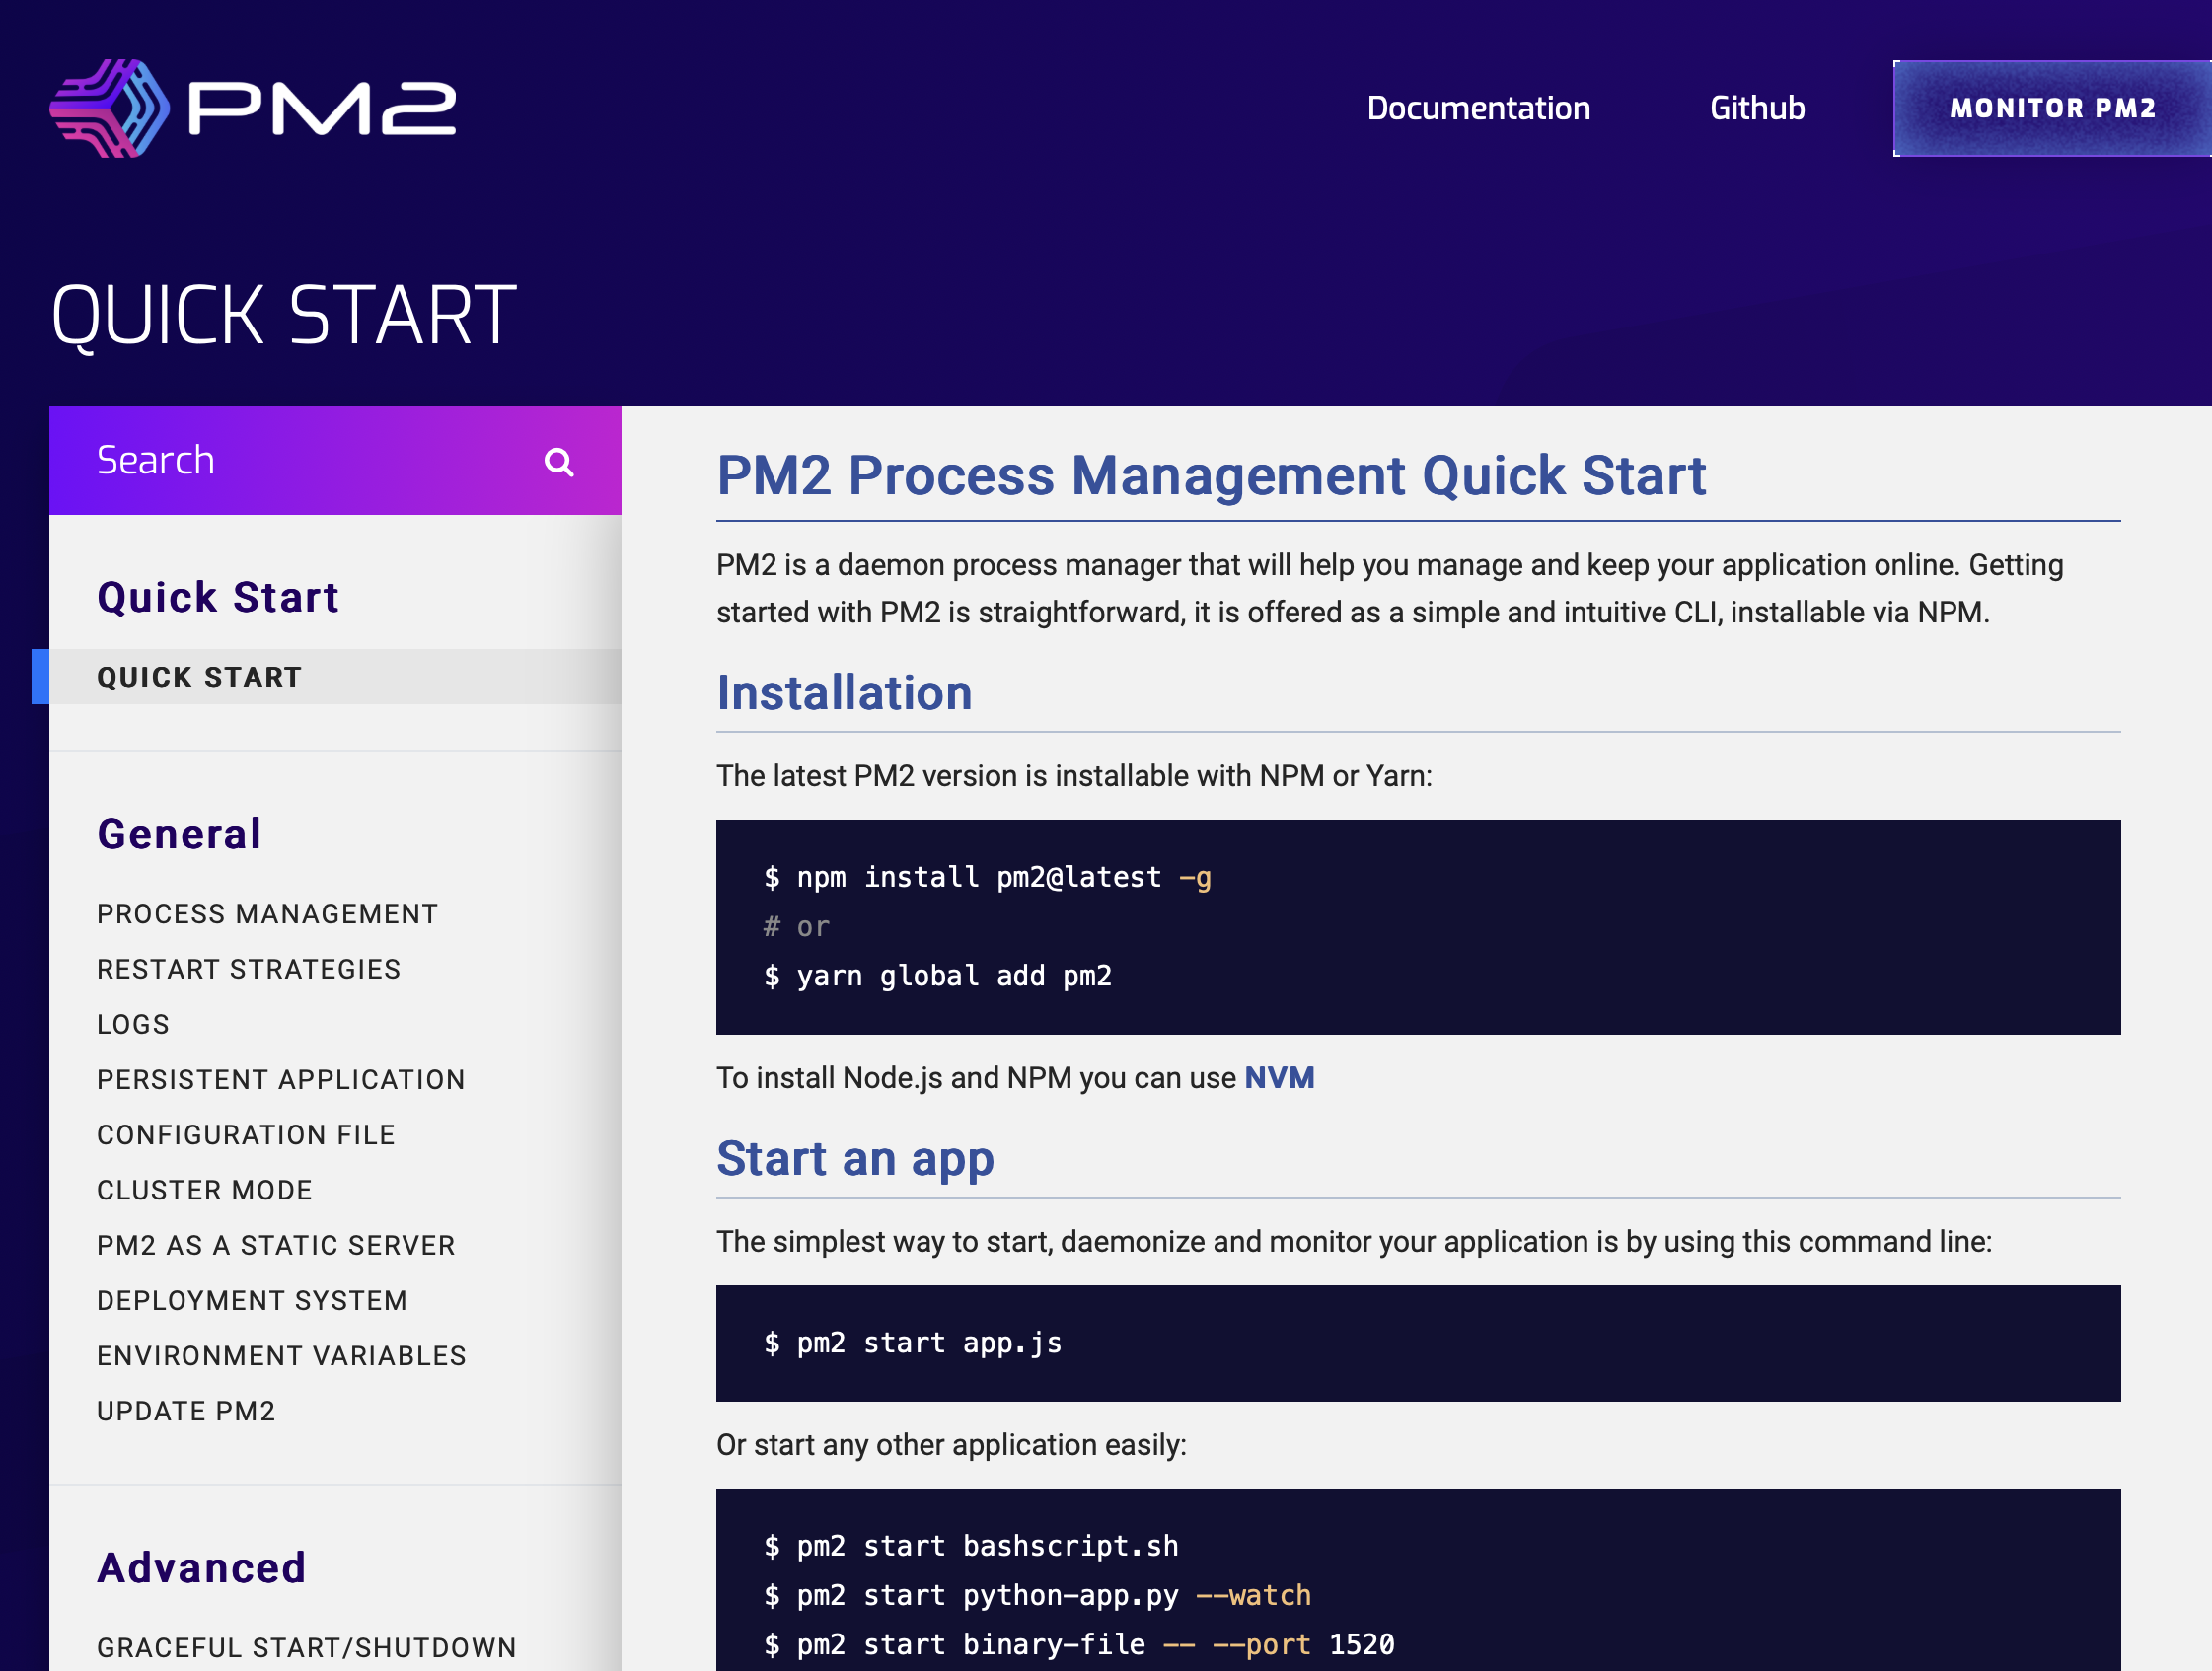Open DEPLOYMENT SYSTEM sidebar link
2212x1671 pixels.
252,1300
